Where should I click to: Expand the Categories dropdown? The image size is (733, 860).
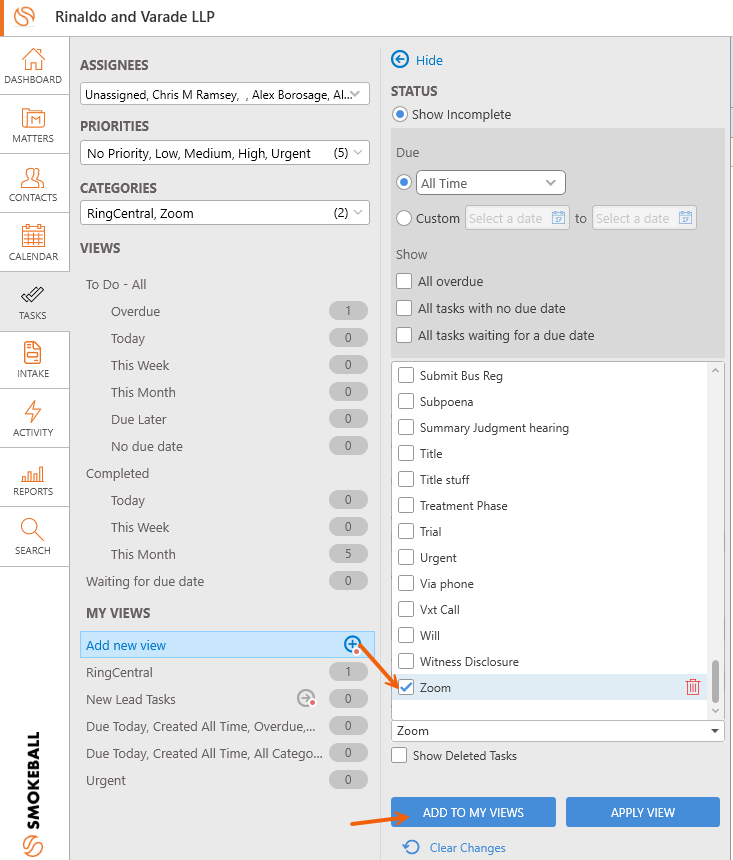(x=225, y=213)
